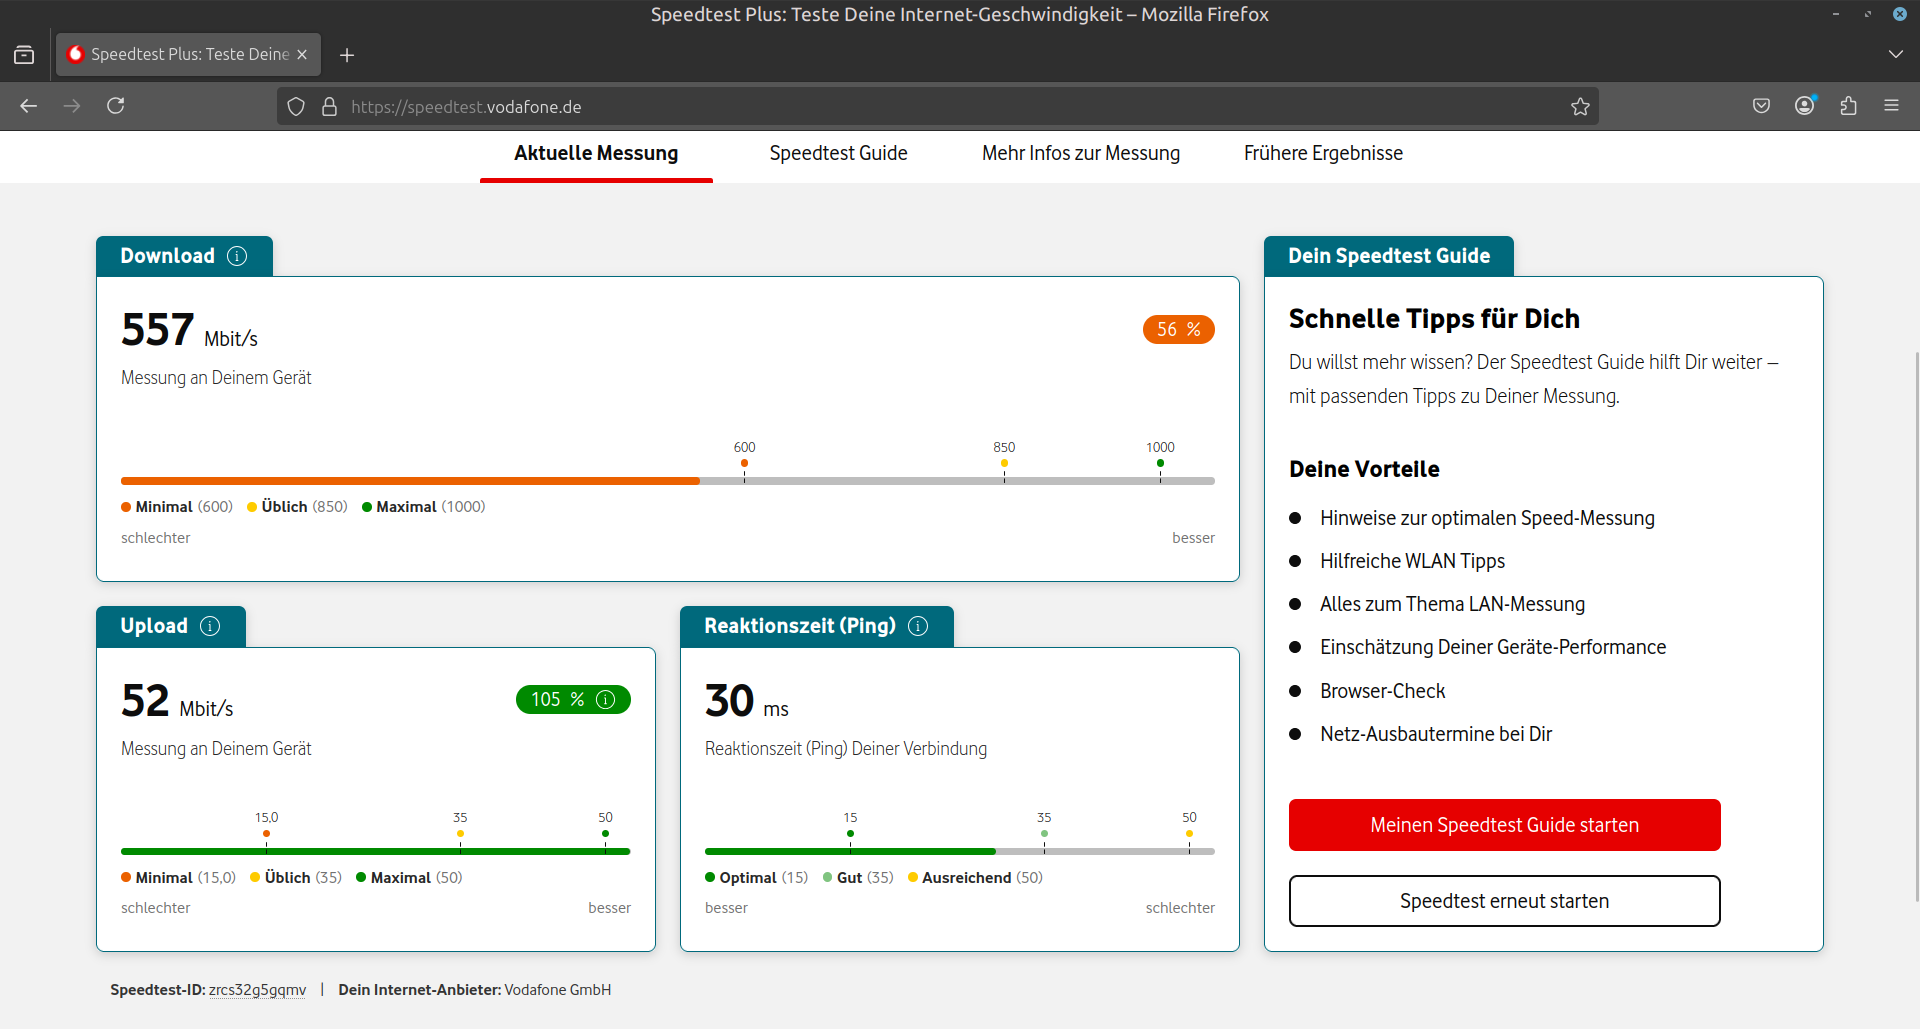Expand the list all tabs chevron
1920x1029 pixels.
[1895, 54]
